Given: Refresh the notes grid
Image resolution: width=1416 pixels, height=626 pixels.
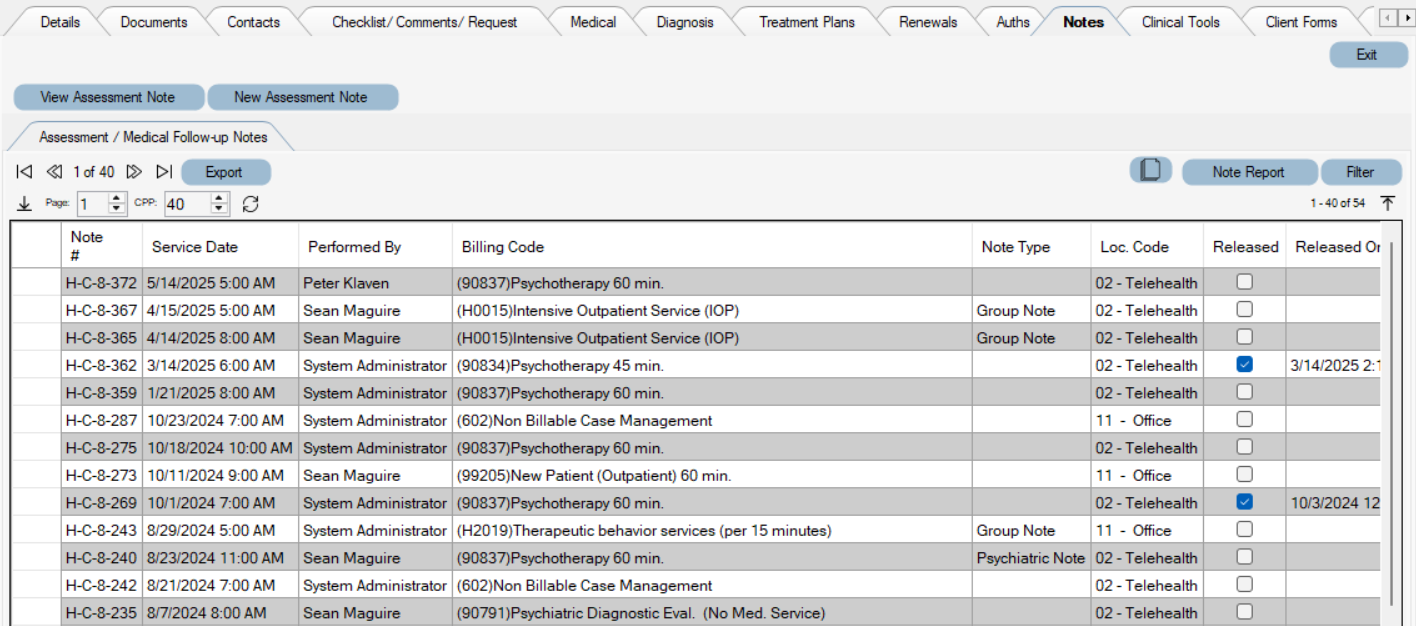Looking at the screenshot, I should coord(250,204).
